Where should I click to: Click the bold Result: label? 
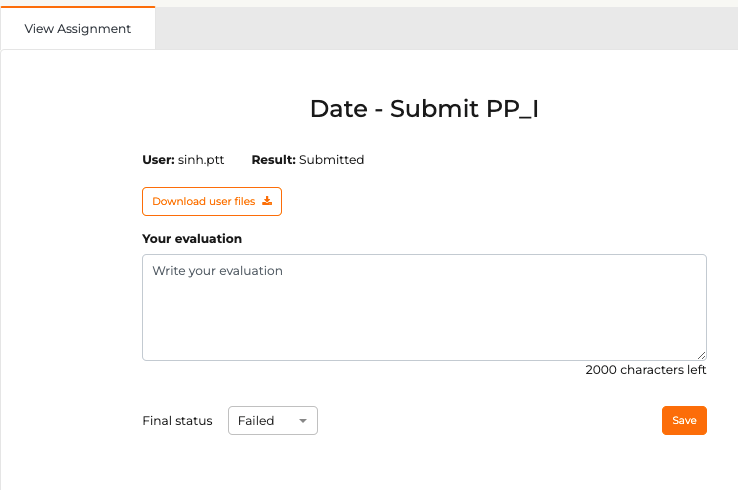click(273, 160)
